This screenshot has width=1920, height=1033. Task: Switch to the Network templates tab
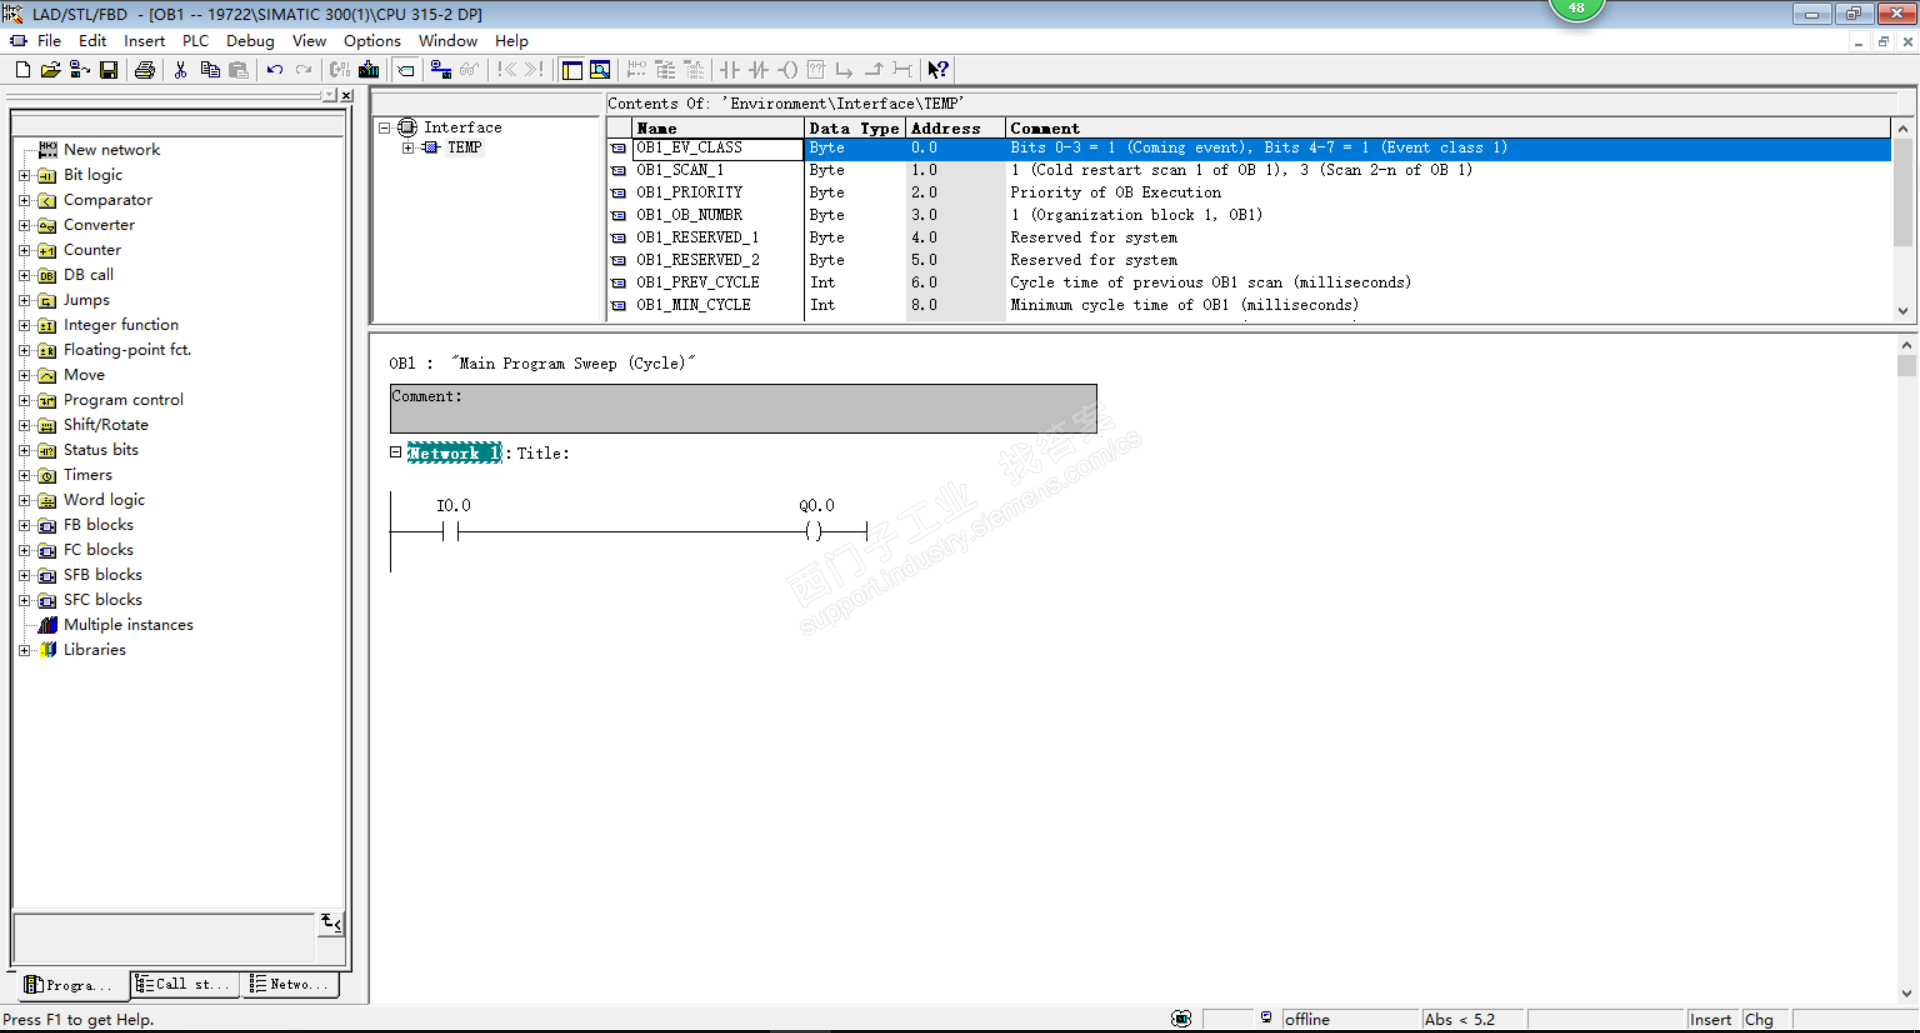290,984
